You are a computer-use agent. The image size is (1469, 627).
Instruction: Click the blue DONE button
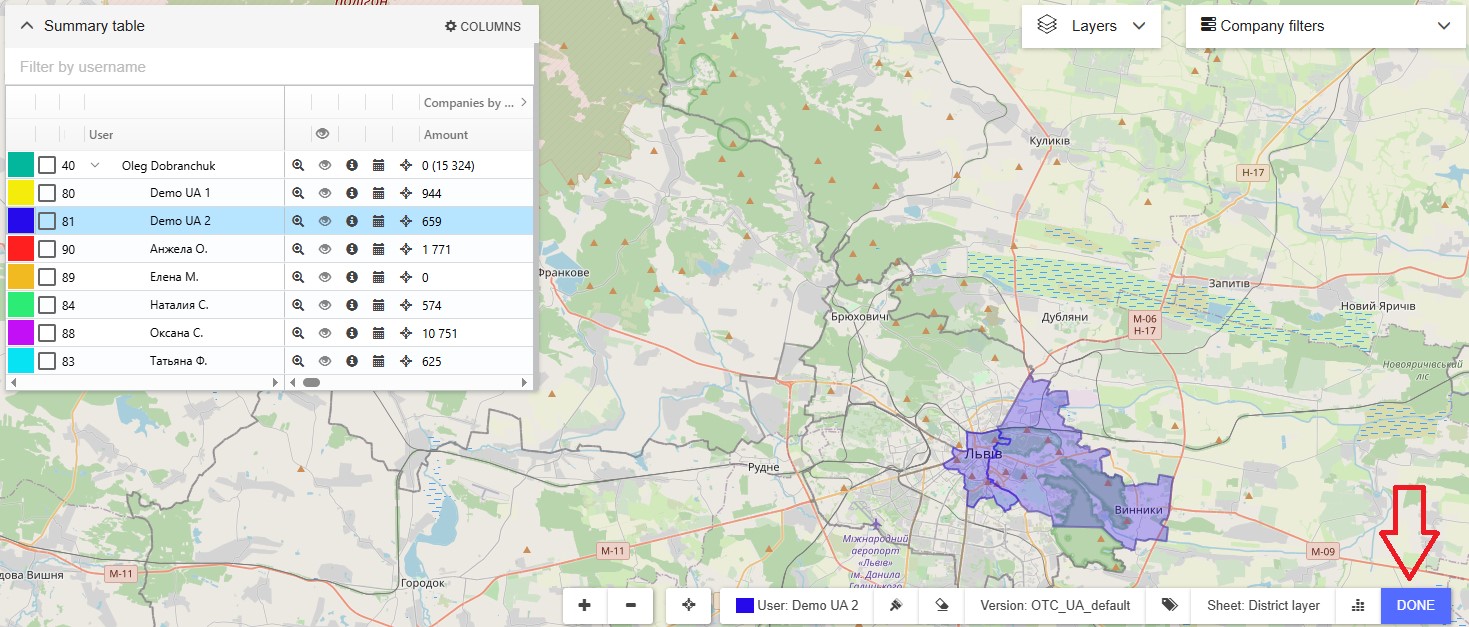[1415, 605]
